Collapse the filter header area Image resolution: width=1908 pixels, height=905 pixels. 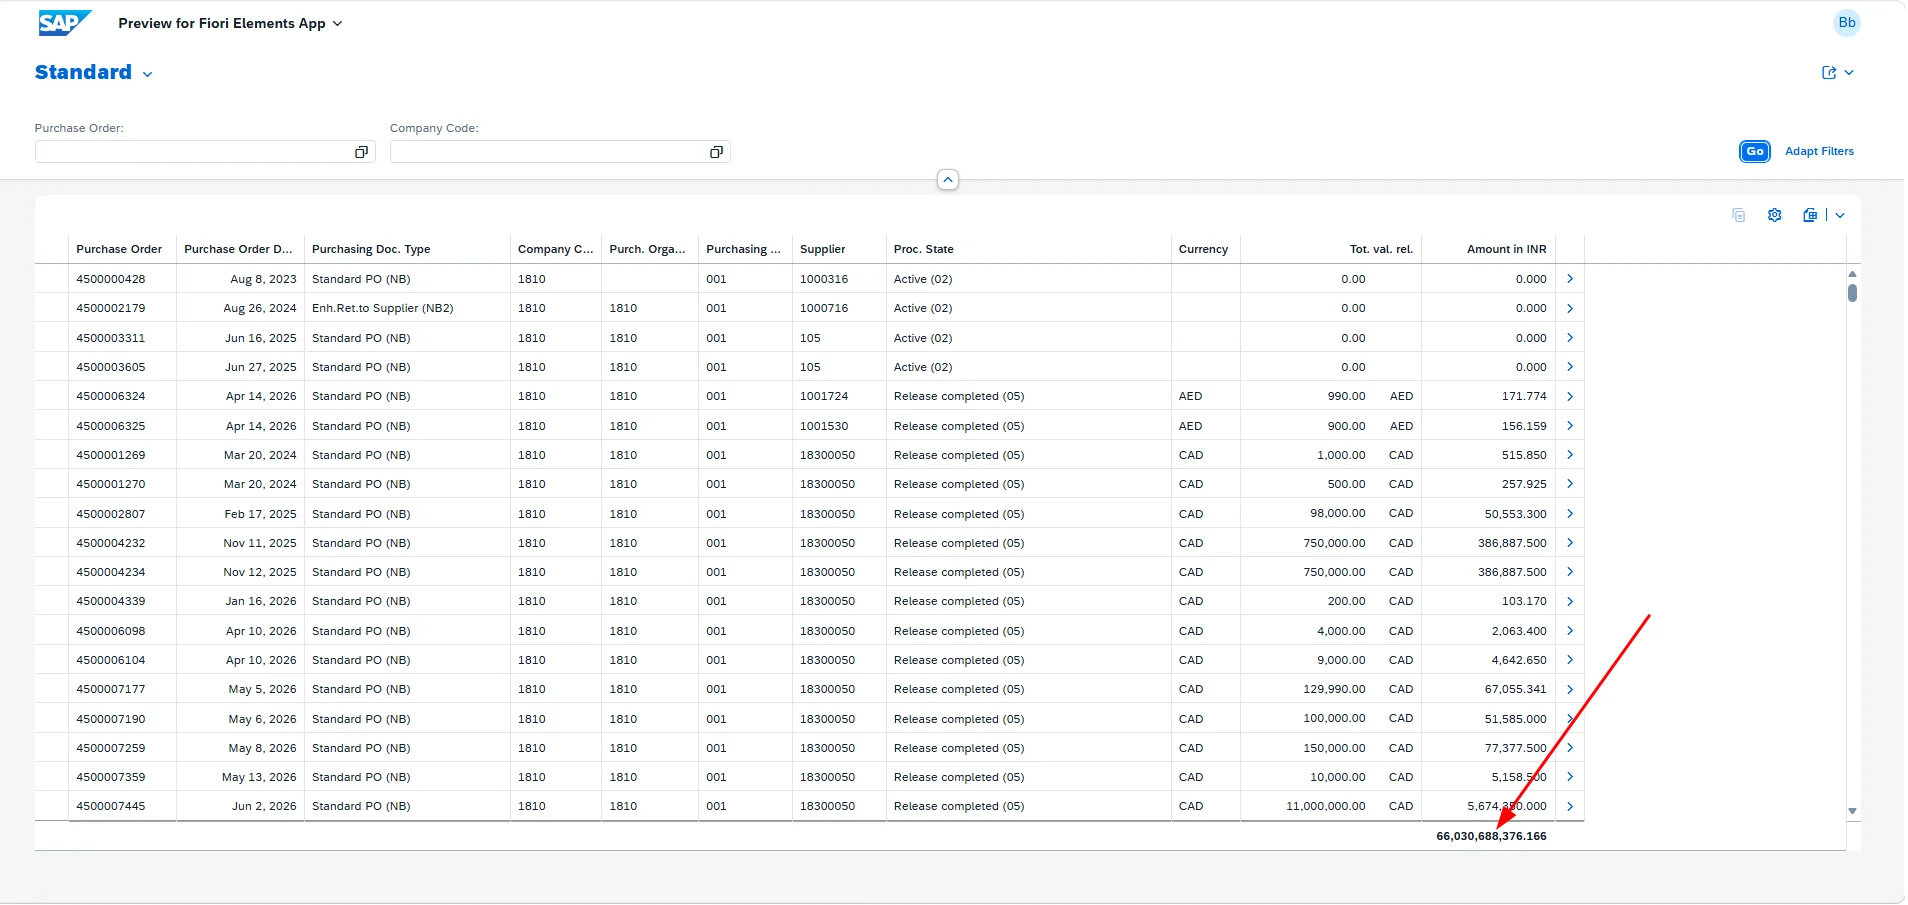tap(948, 180)
